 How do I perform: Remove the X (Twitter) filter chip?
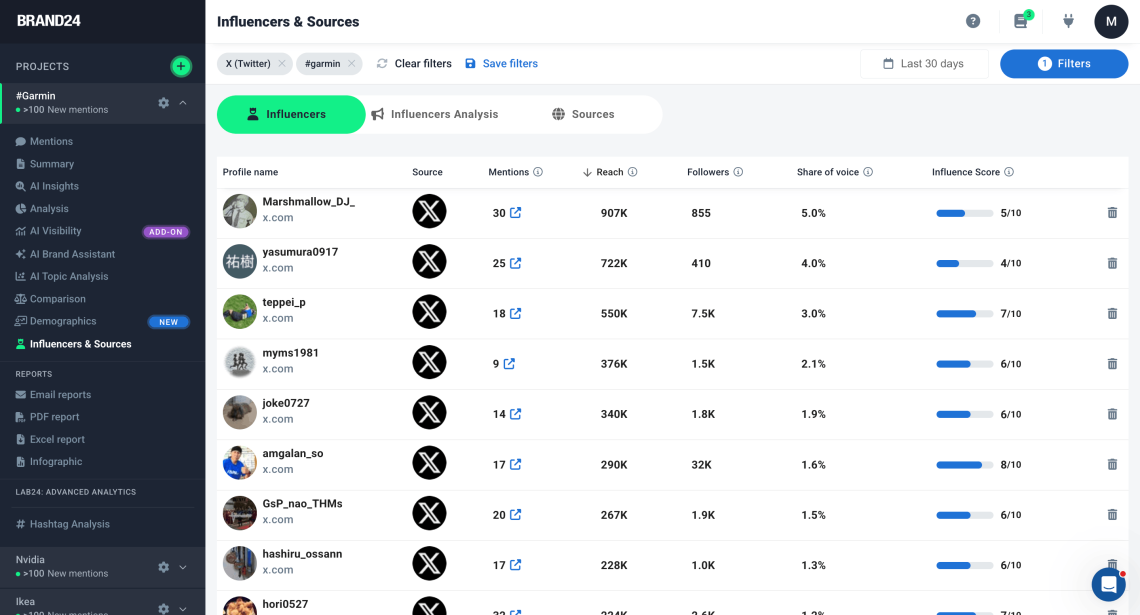[282, 64]
